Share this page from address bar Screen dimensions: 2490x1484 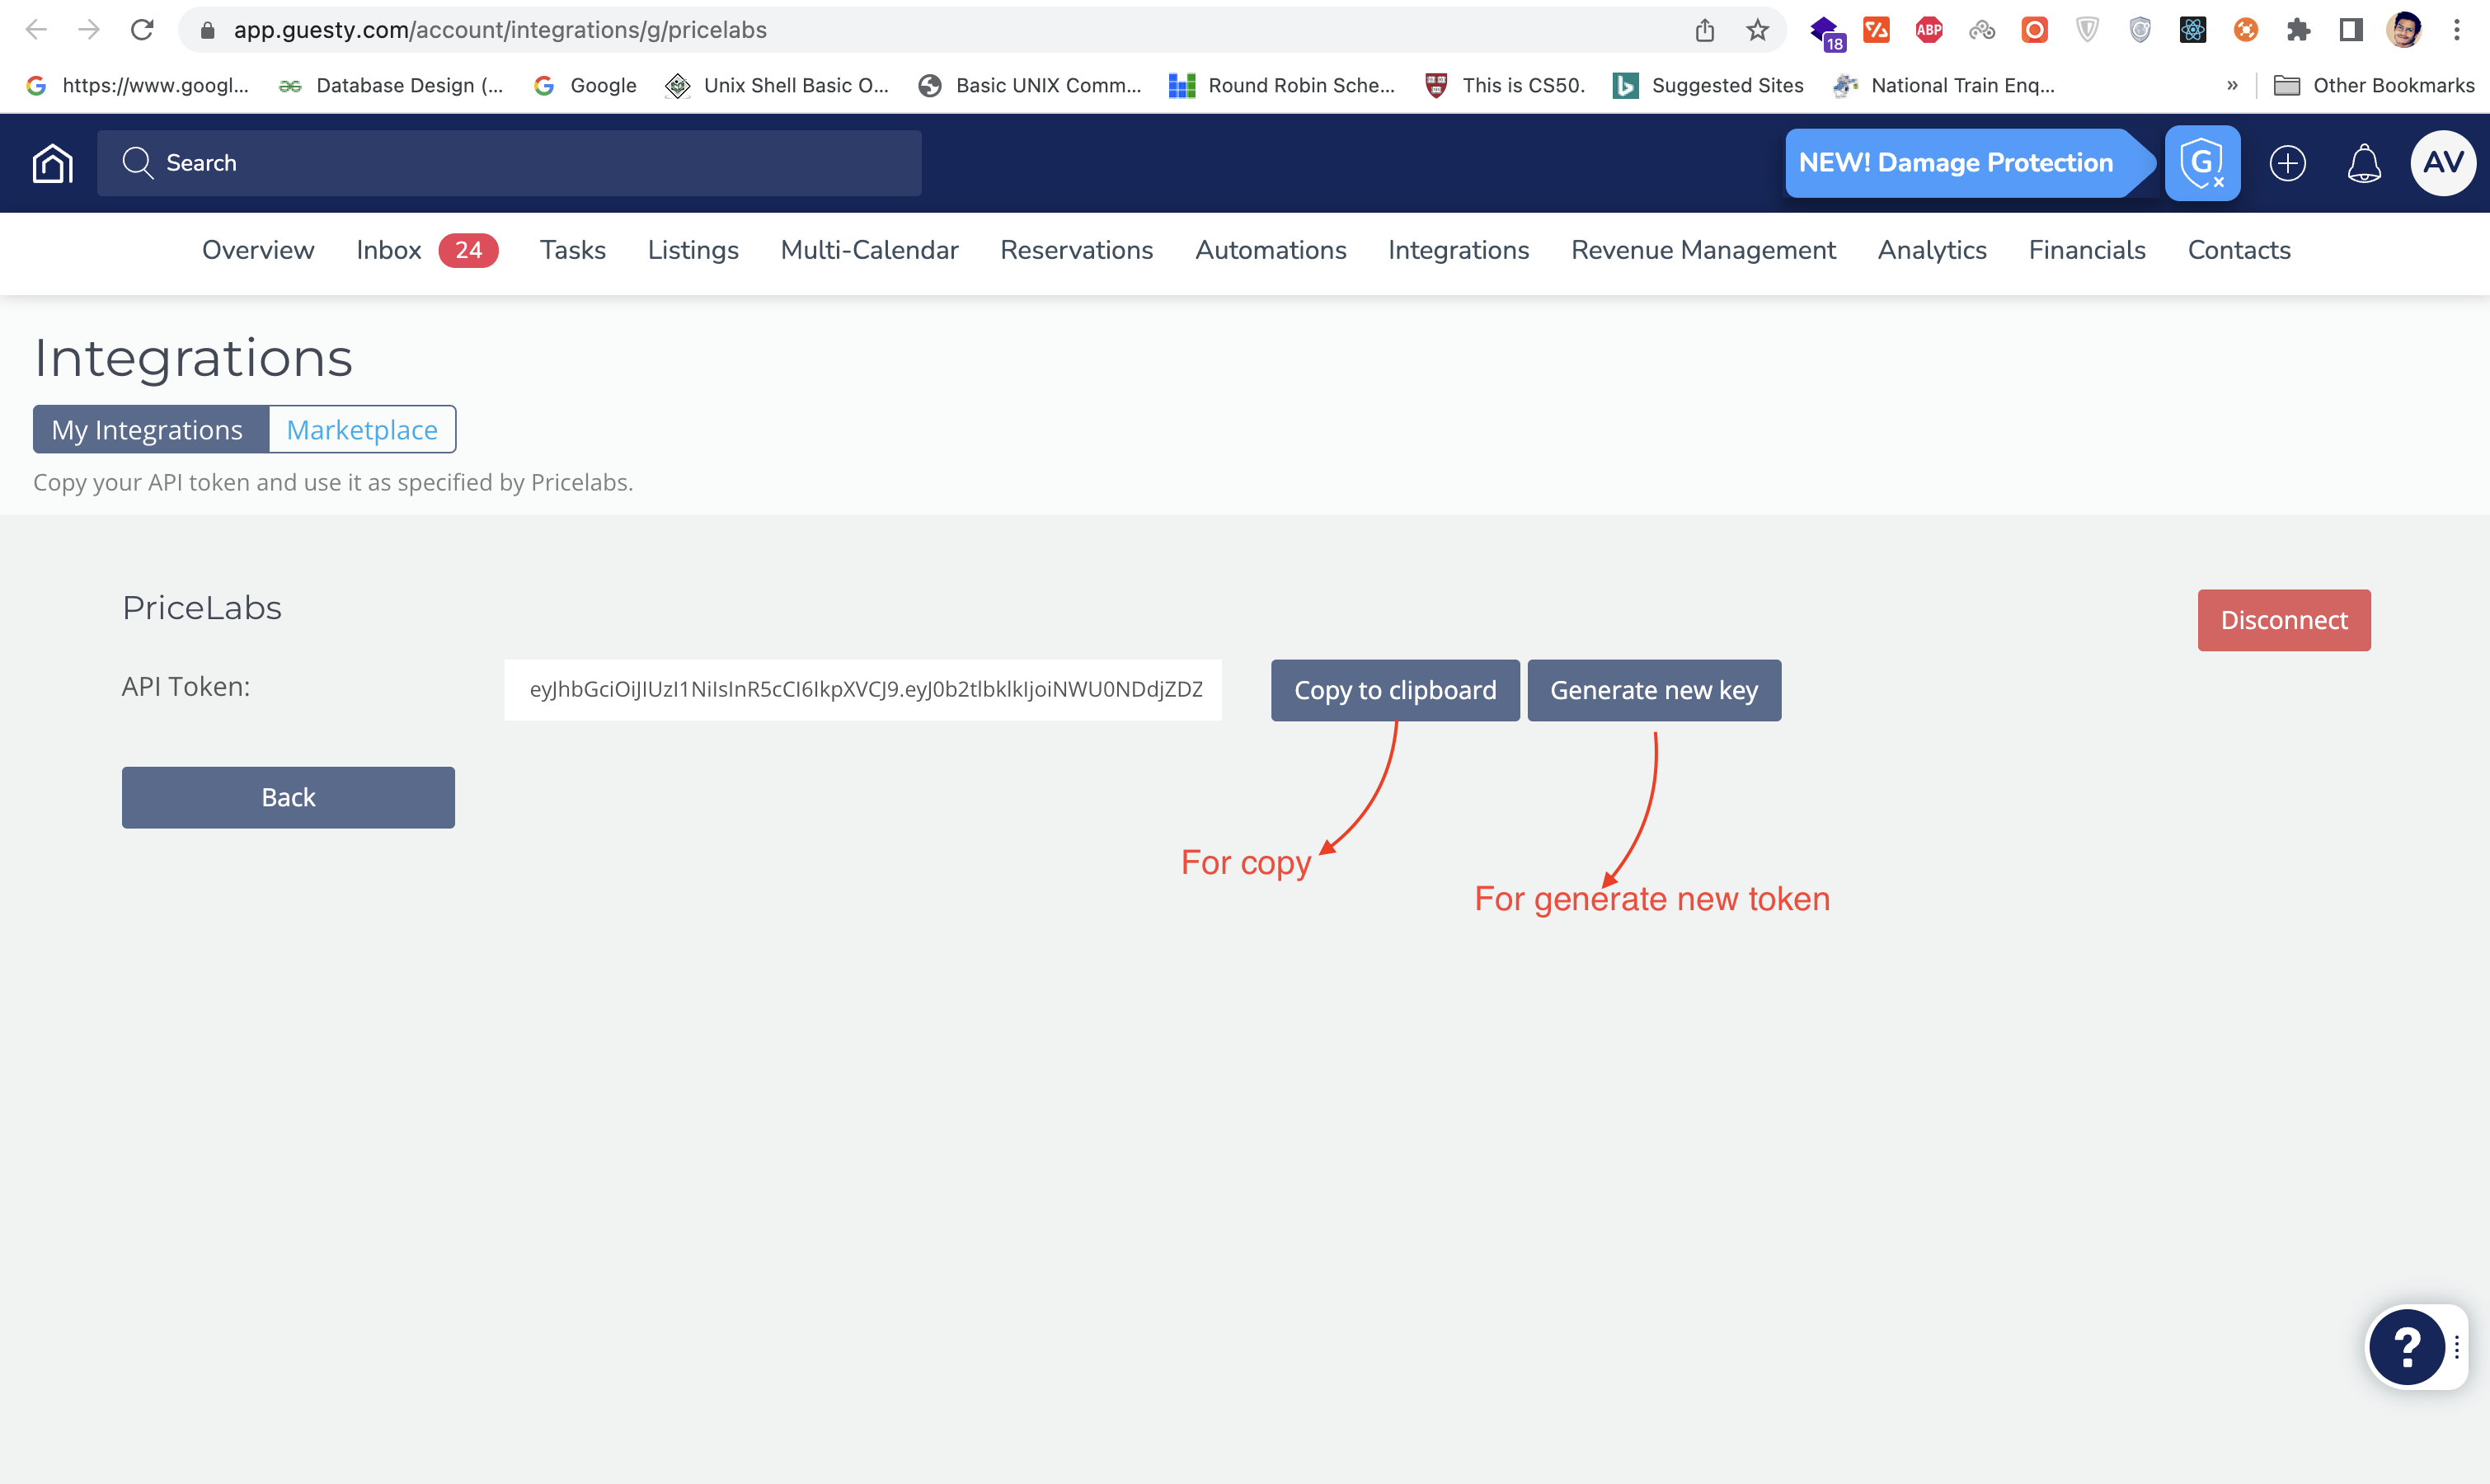[1705, 30]
